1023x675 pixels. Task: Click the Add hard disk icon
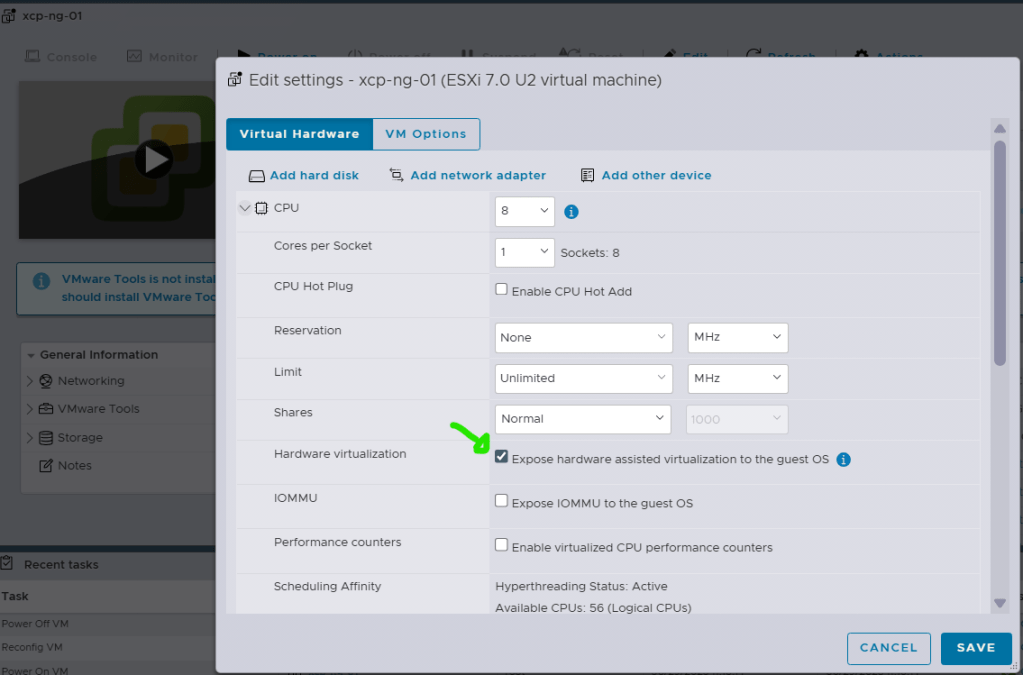pos(257,176)
